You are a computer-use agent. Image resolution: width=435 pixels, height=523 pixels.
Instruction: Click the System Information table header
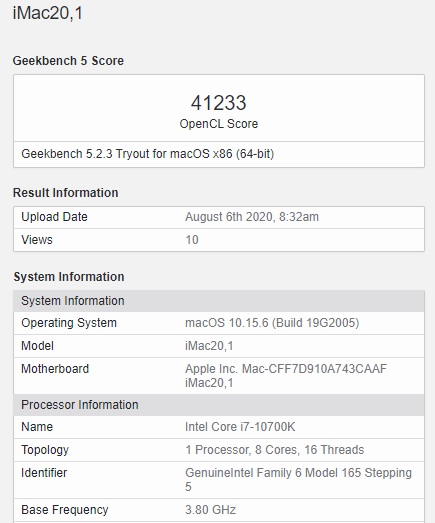(219, 301)
